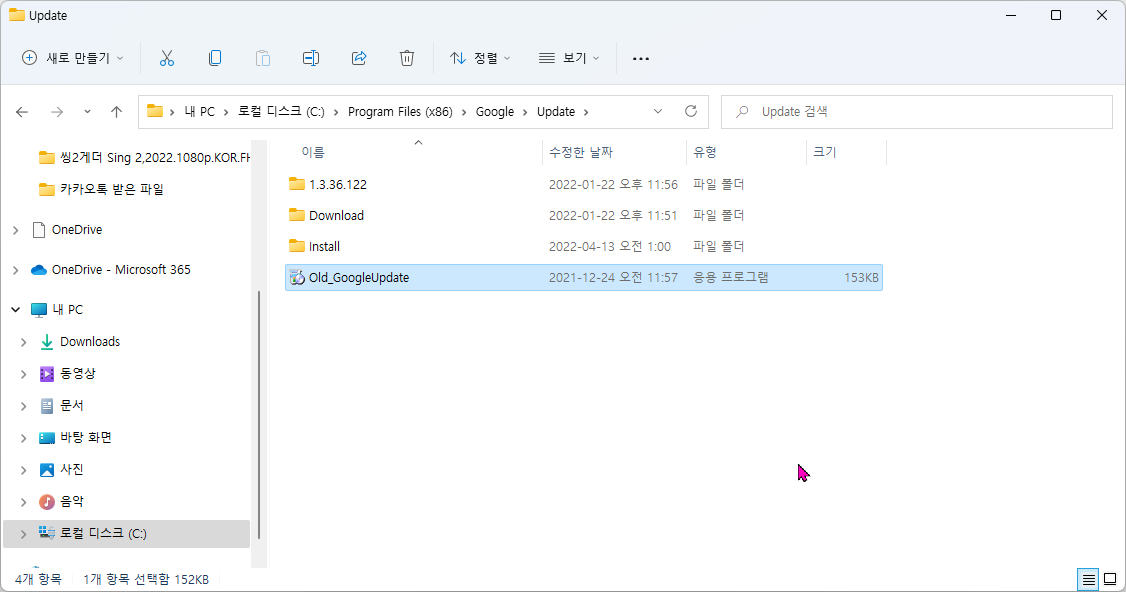Image resolution: width=1126 pixels, height=592 pixels.
Task: Expand the 로컬 디스크 (C:) tree node
Action: pyautogui.click(x=24, y=534)
